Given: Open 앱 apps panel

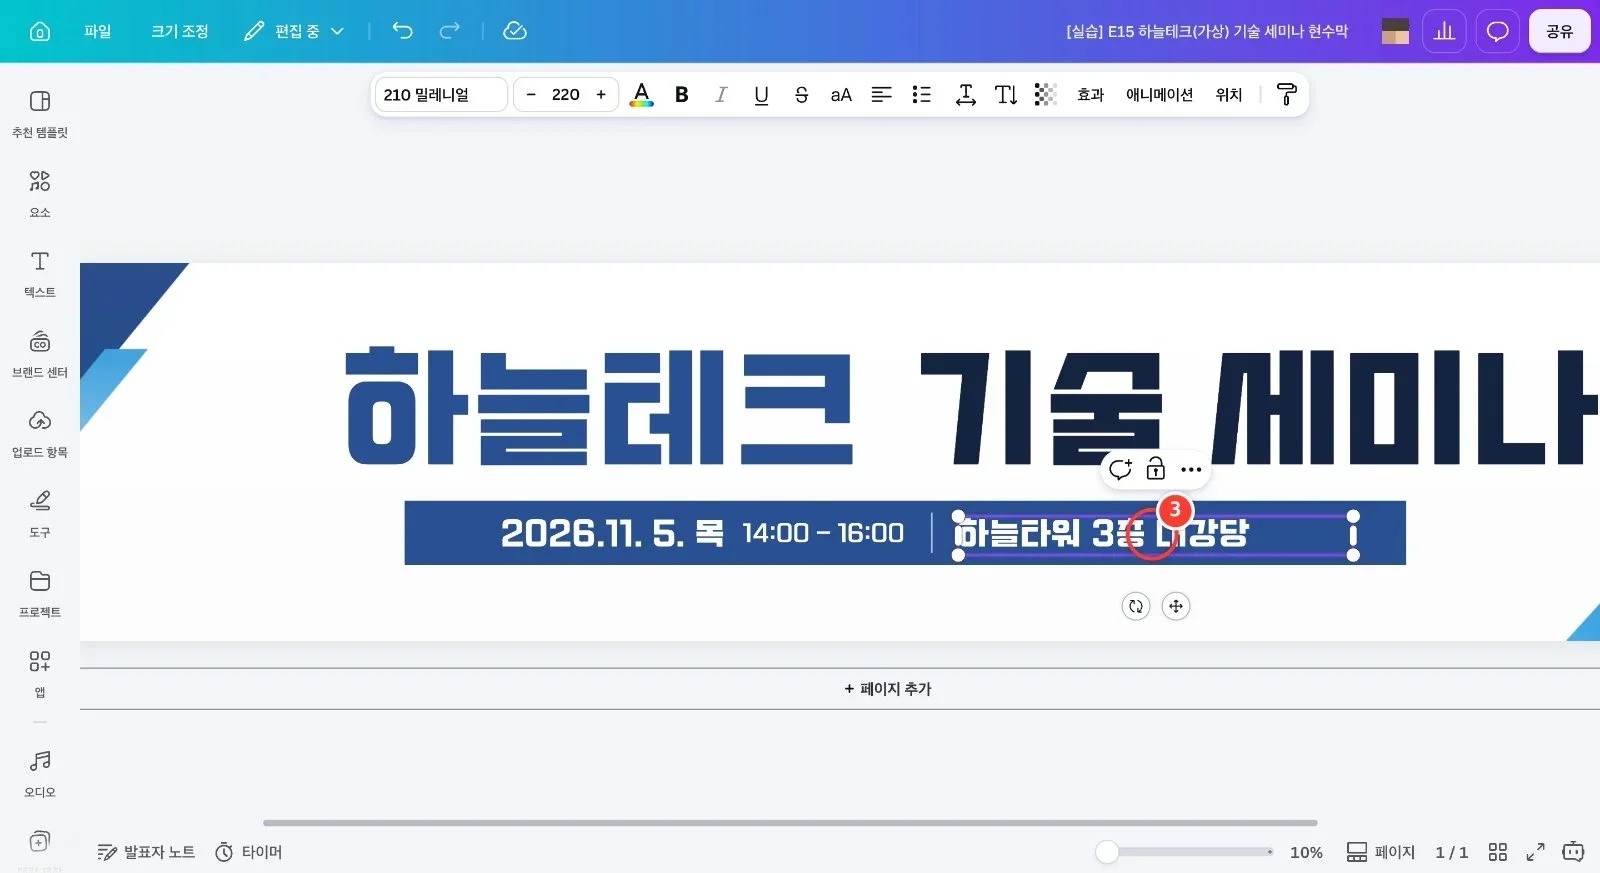Looking at the screenshot, I should click(x=40, y=673).
